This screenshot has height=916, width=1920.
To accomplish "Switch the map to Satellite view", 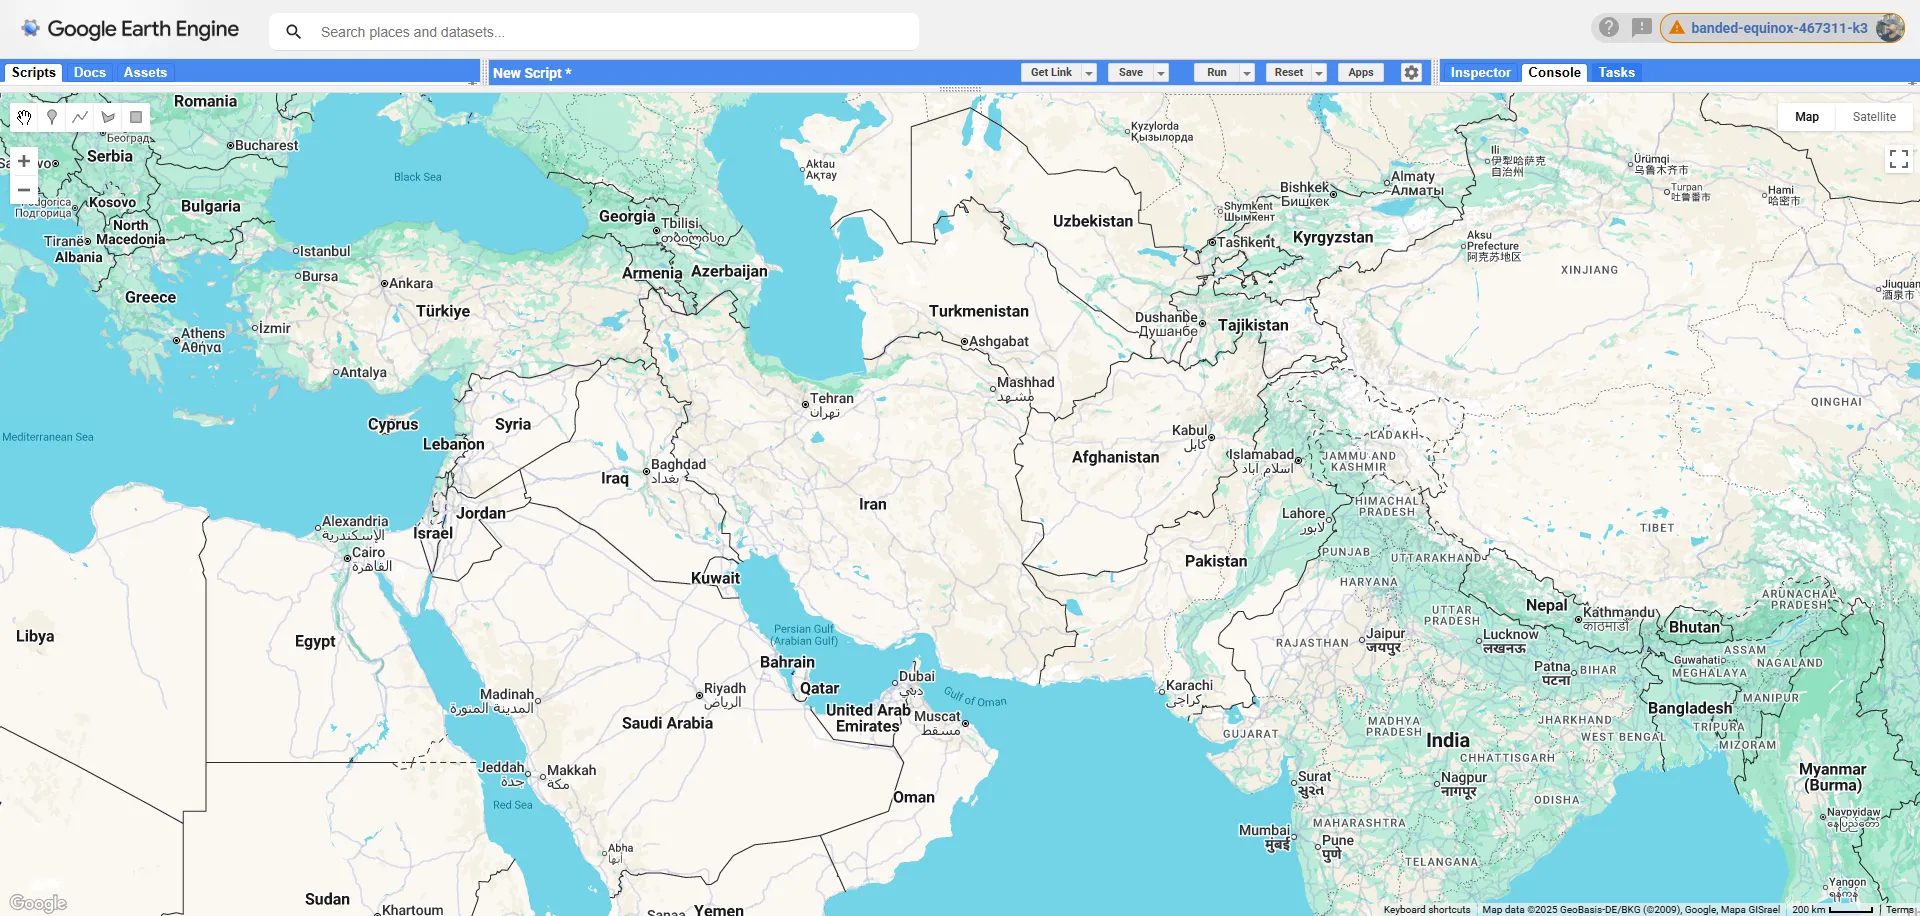I will [1872, 116].
